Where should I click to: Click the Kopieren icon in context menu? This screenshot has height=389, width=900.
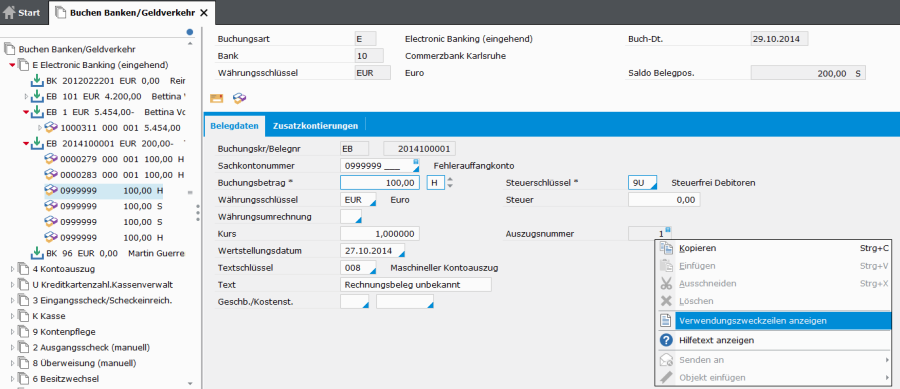[x=666, y=248]
